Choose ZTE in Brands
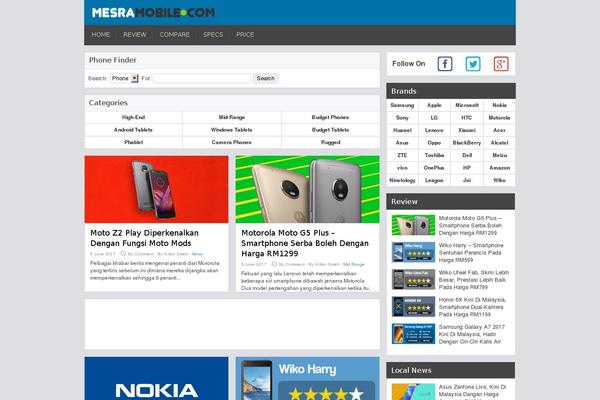The height and width of the screenshot is (400, 600). (x=402, y=155)
